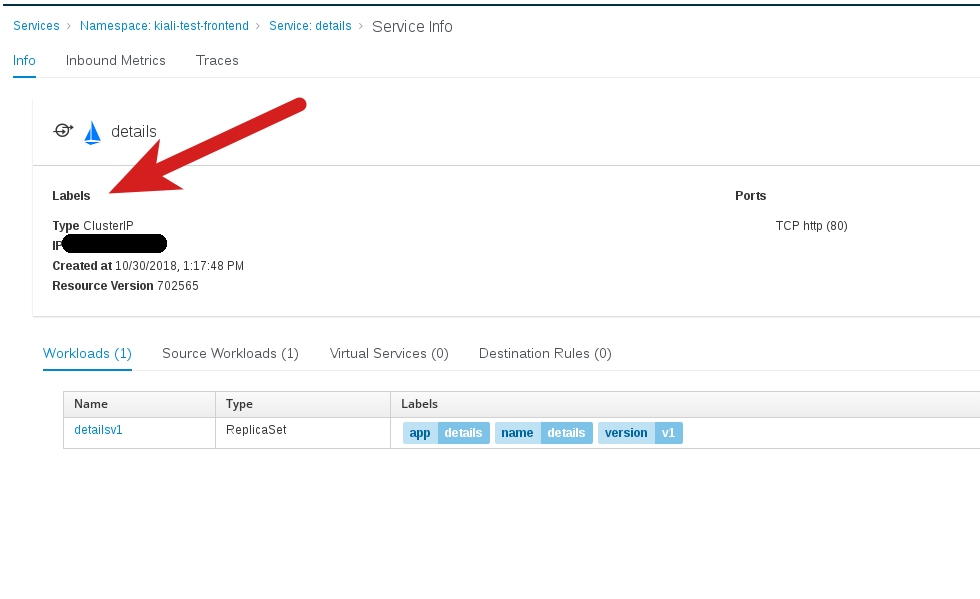
Task: Click the Labels column header in table
Action: (x=685, y=405)
